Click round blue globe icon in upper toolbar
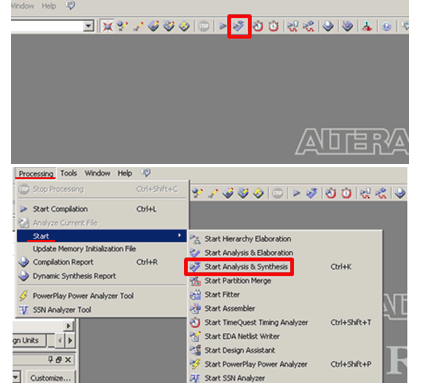The height and width of the screenshot is (383, 434). tap(386, 26)
